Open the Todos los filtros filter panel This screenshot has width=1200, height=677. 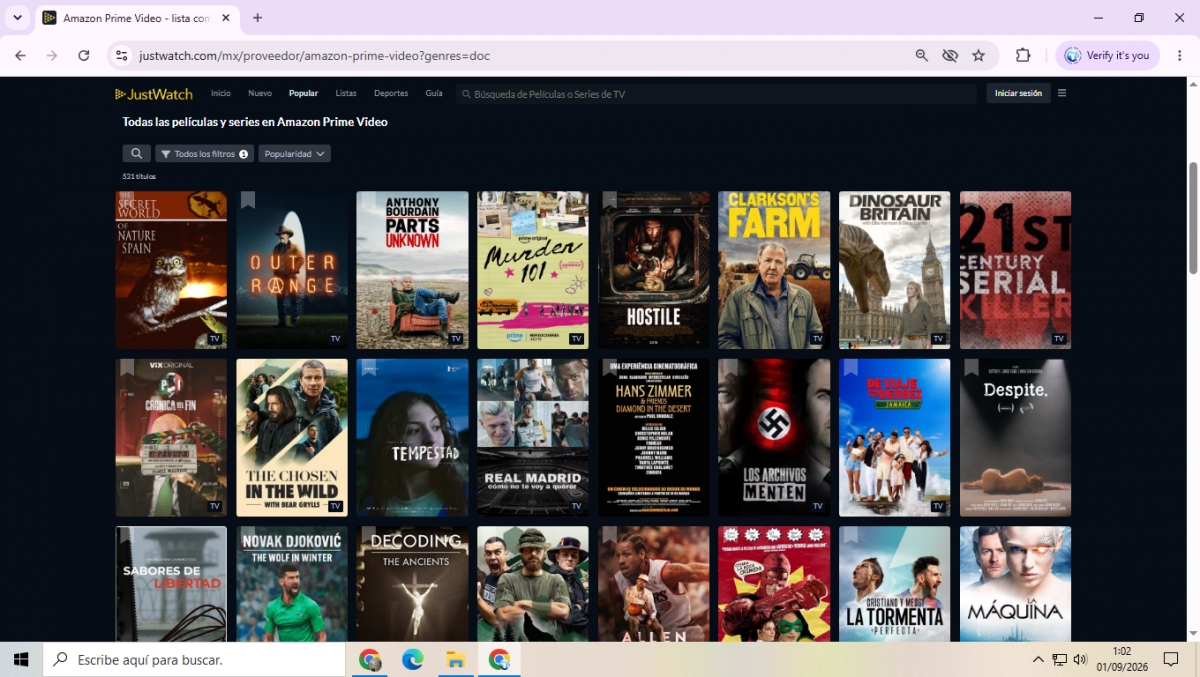[204, 154]
